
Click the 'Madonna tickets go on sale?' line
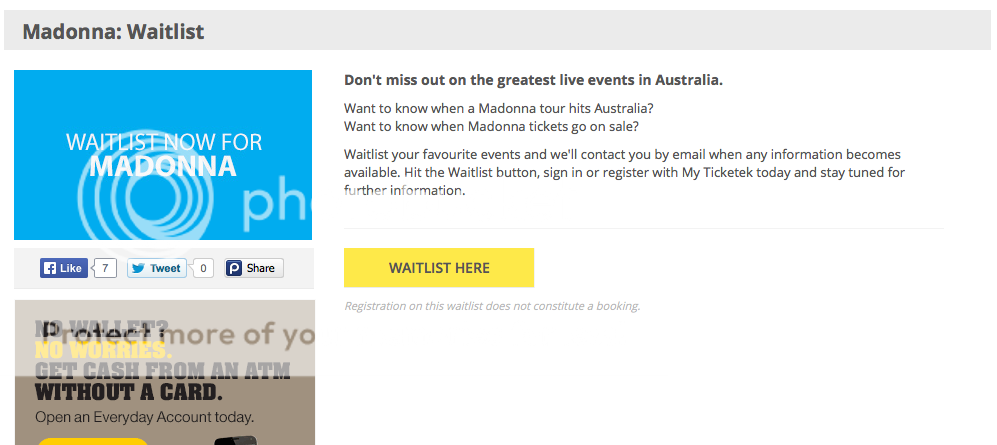click(x=492, y=126)
